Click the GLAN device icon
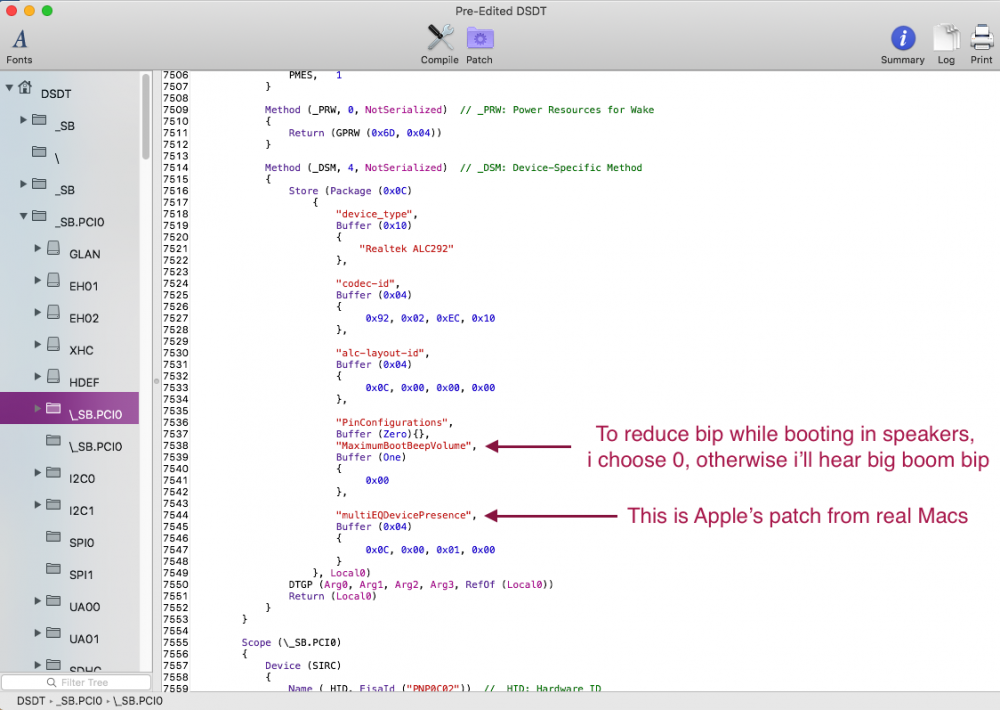Viewport: 1000px width, 710px height. click(x=54, y=248)
